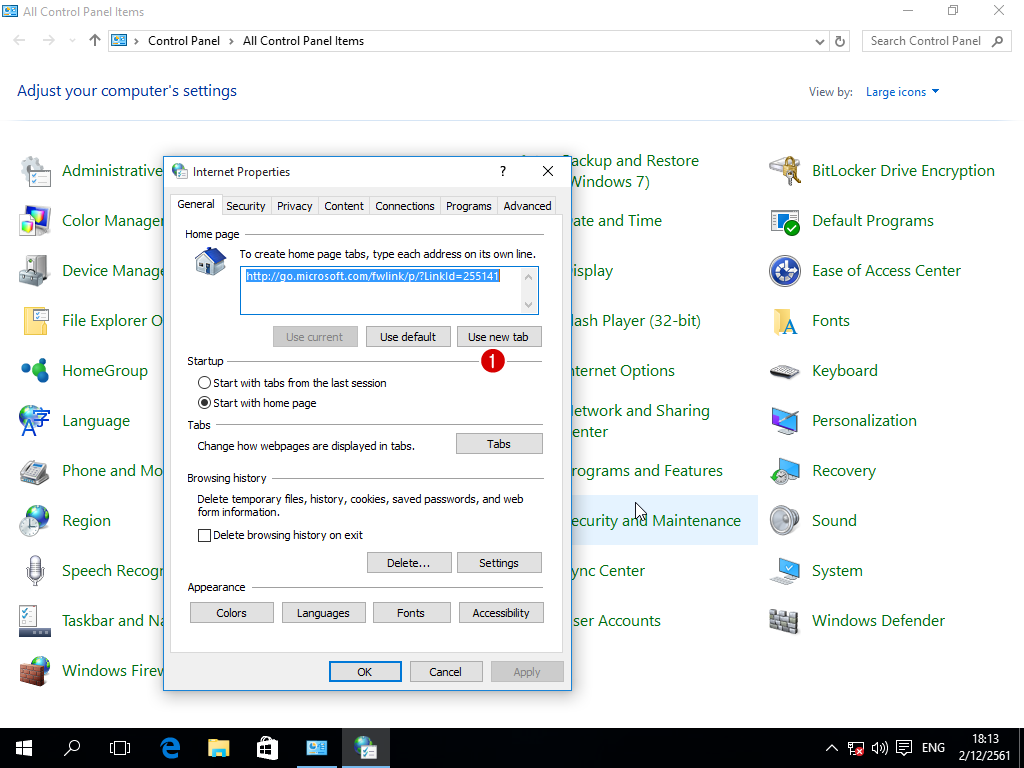Open the Device Manager icon

pyautogui.click(x=35, y=271)
